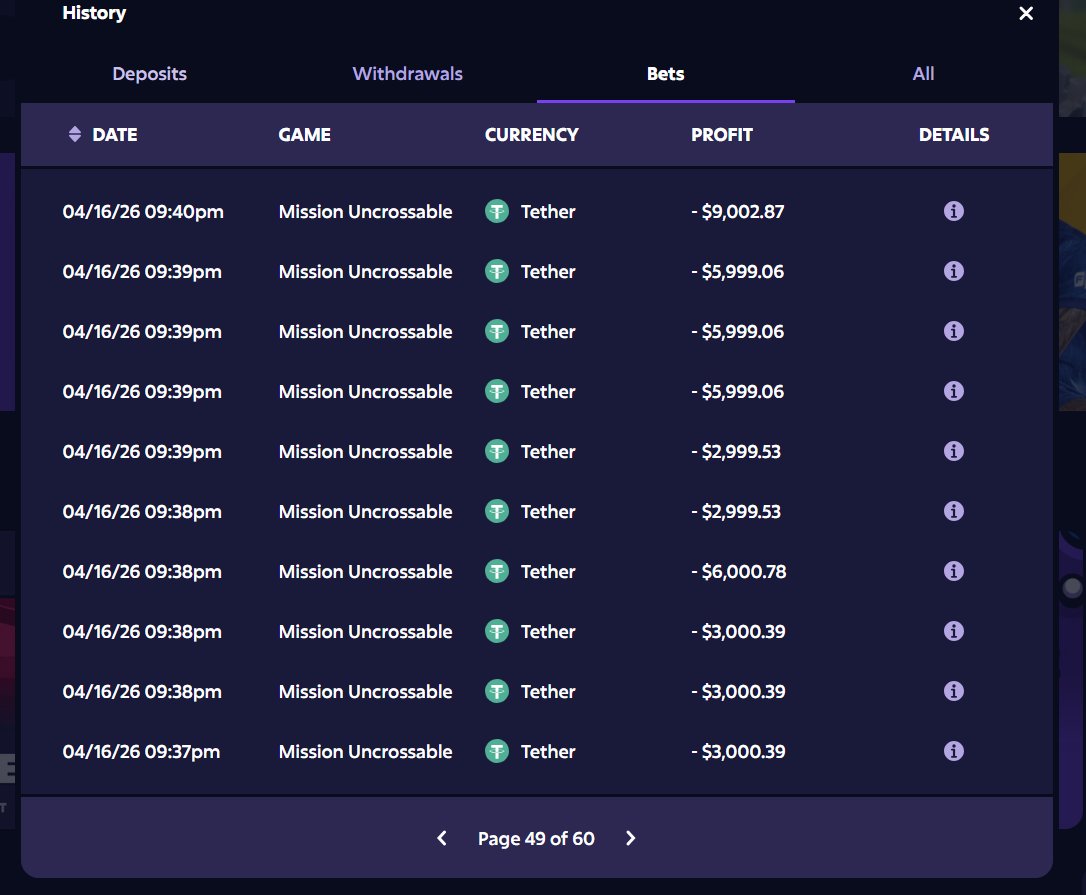
Task: Click the 09:38pm "- $2,999.53" profit value
Action: click(x=736, y=512)
